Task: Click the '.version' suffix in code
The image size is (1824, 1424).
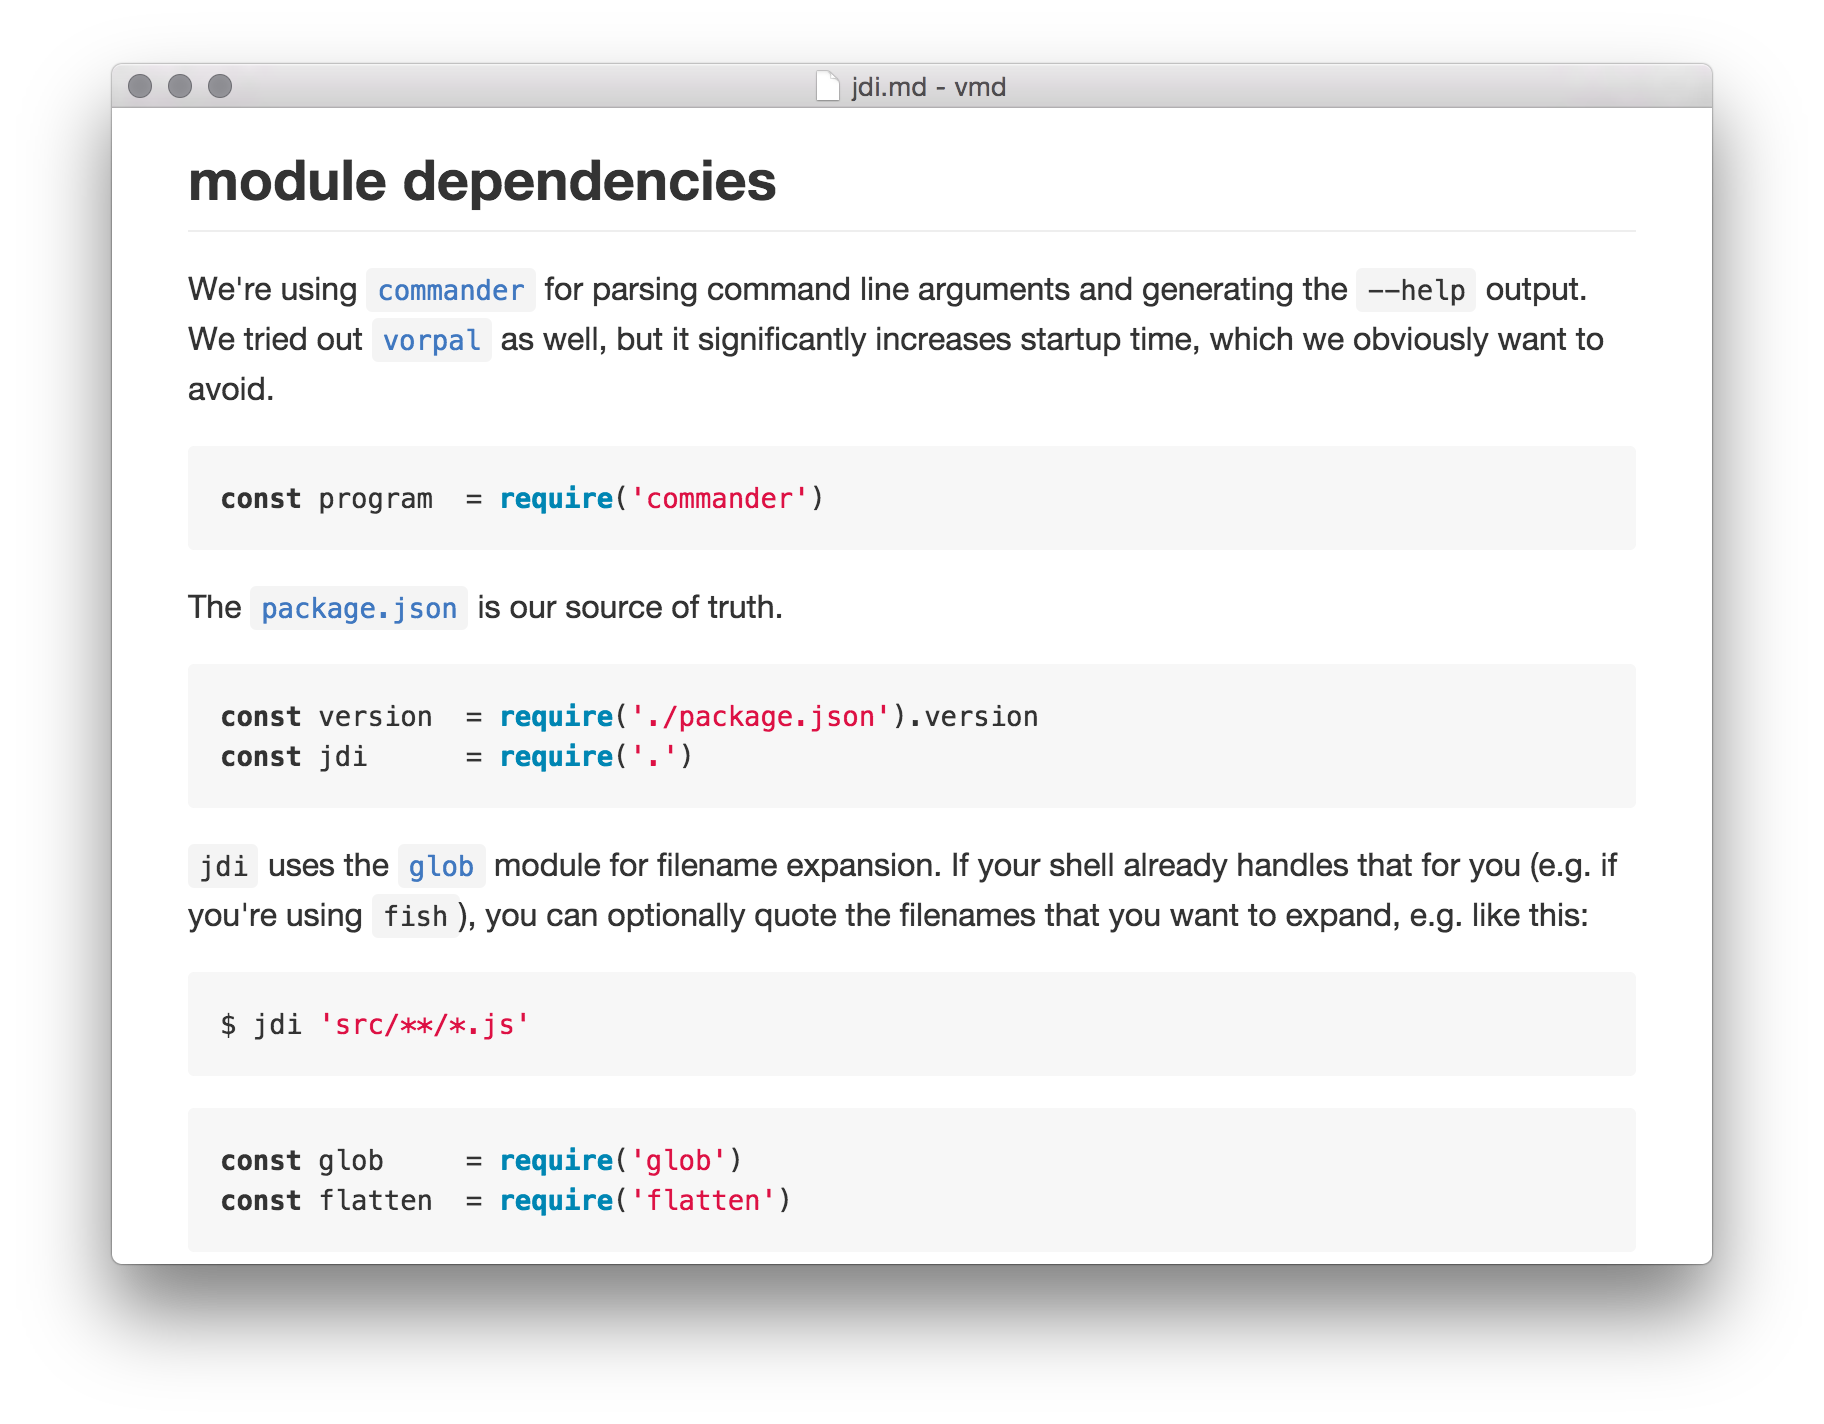Action: click(x=973, y=716)
